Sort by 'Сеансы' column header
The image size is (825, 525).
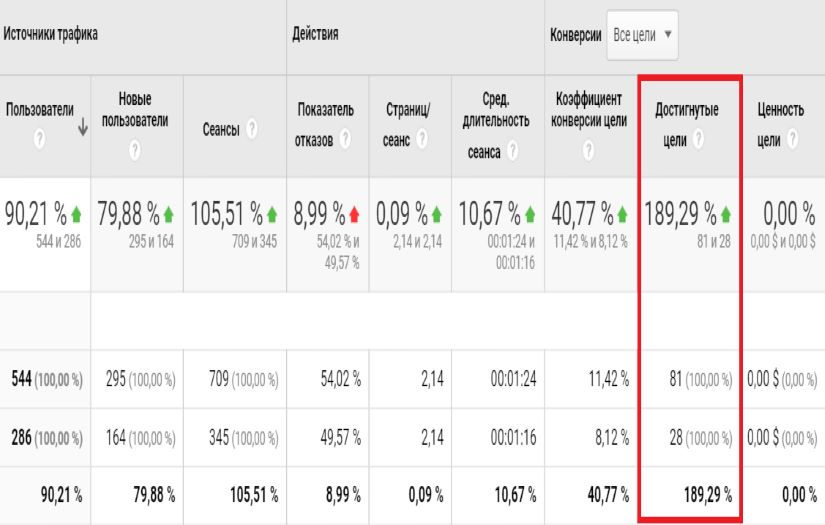pos(221,129)
